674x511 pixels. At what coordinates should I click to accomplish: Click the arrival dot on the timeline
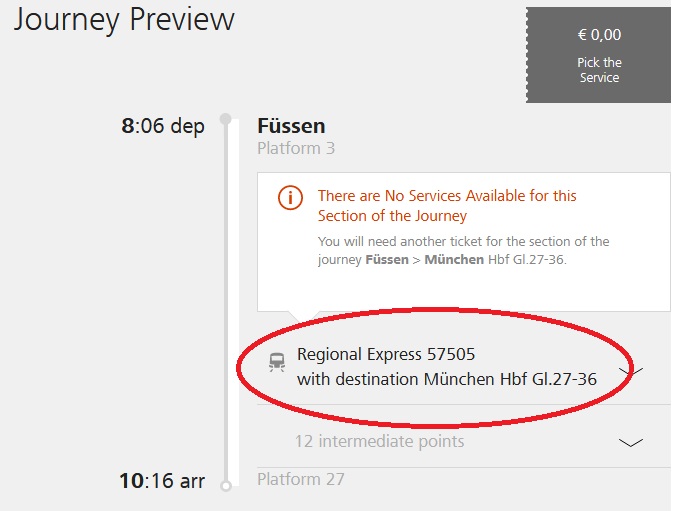(x=226, y=486)
